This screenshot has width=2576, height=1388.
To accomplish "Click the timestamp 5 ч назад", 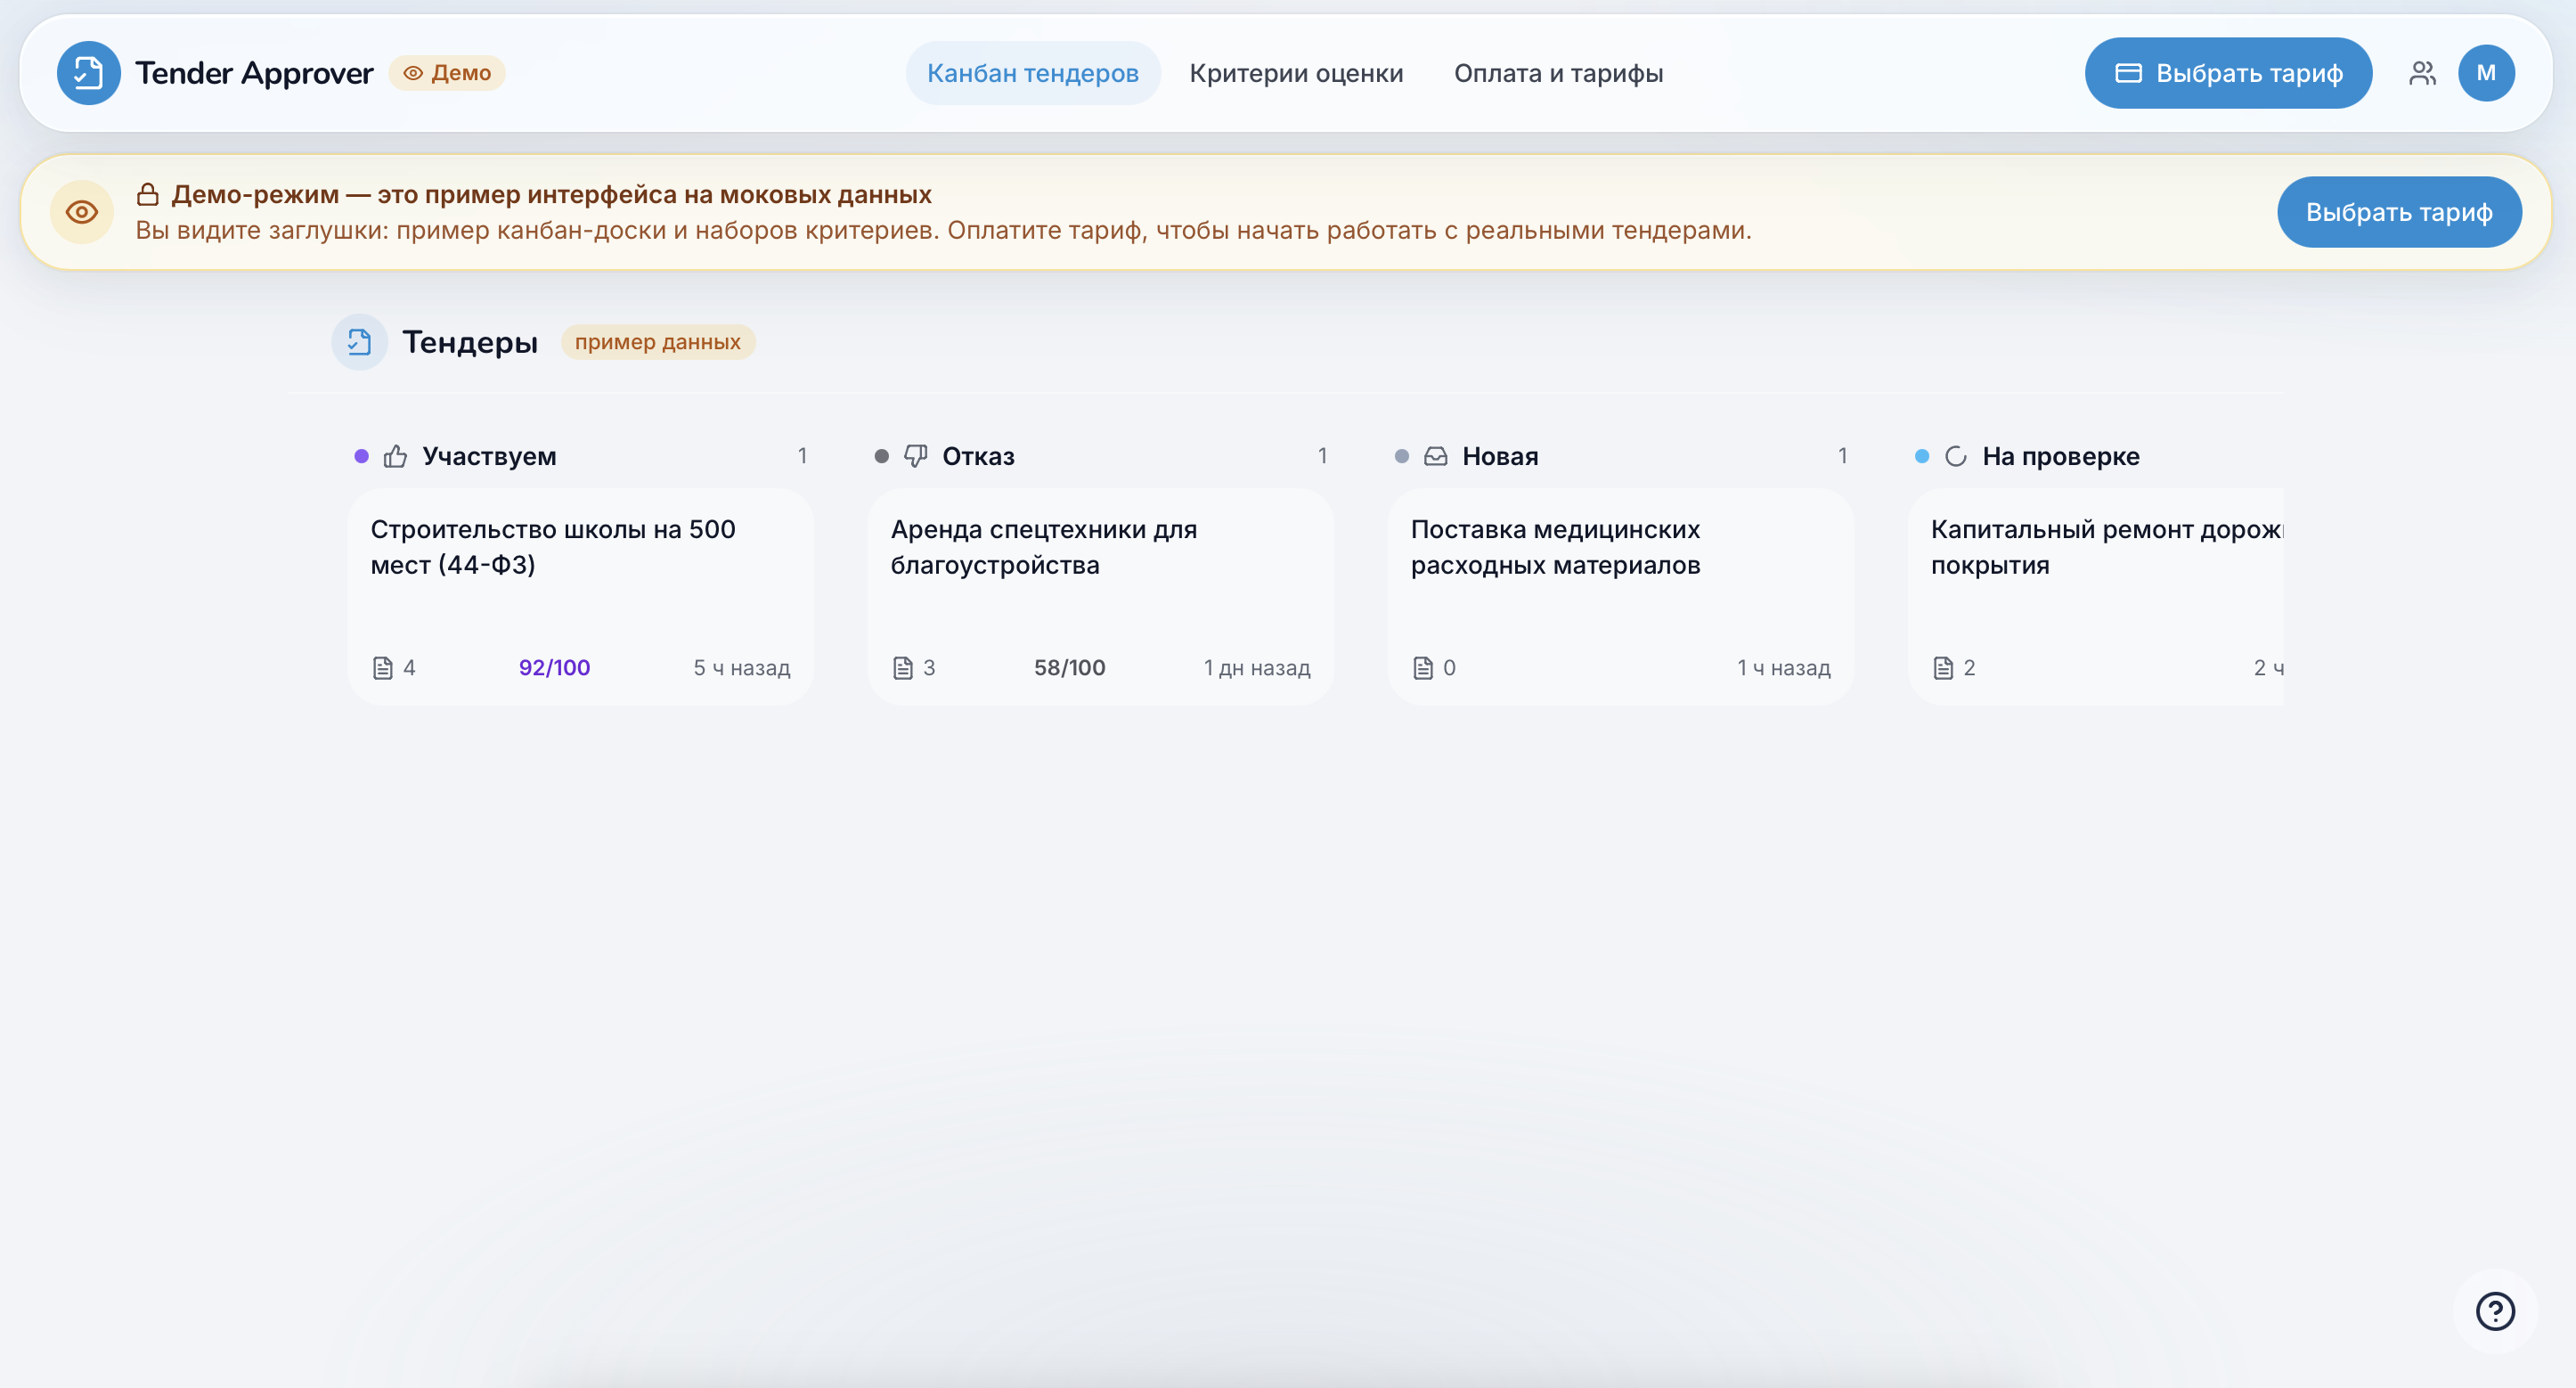I will 742,668.
